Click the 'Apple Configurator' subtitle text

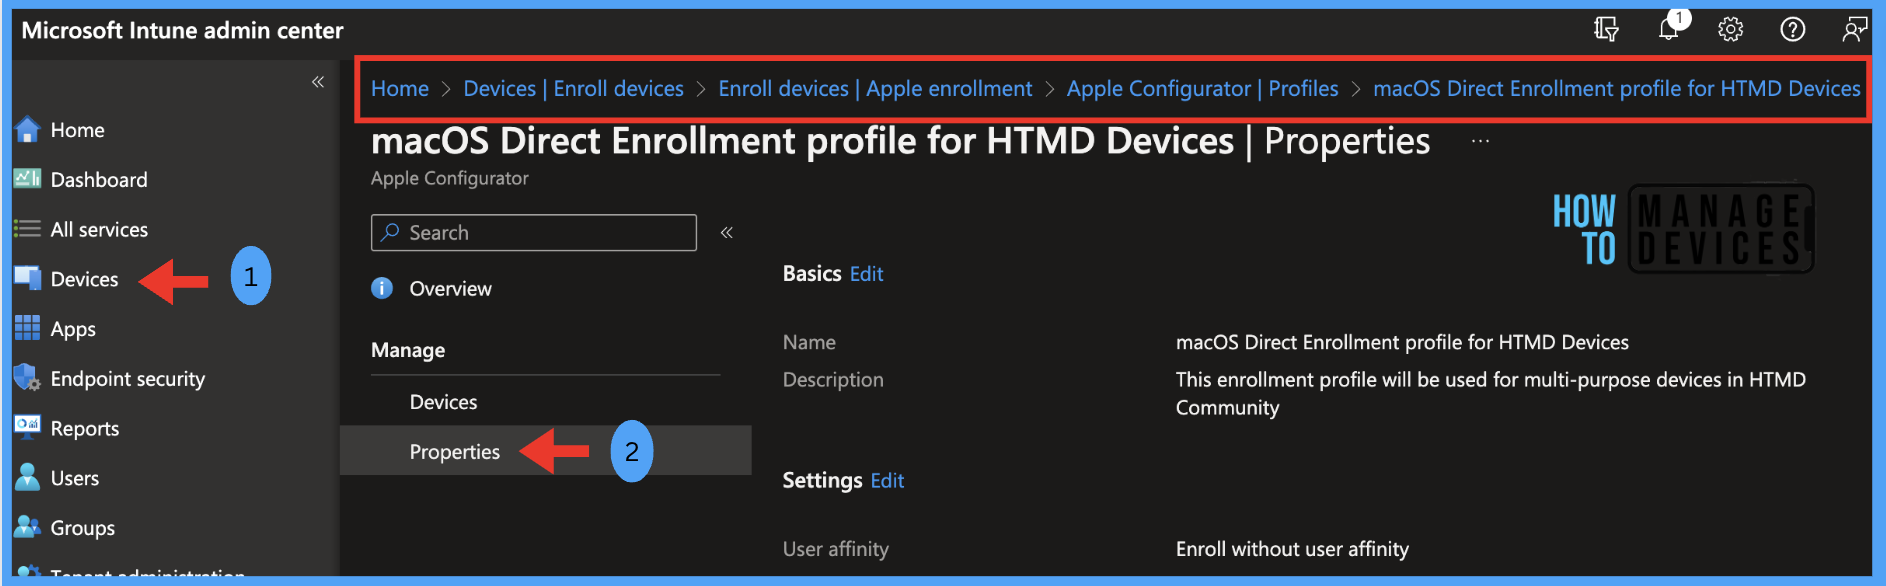(450, 178)
